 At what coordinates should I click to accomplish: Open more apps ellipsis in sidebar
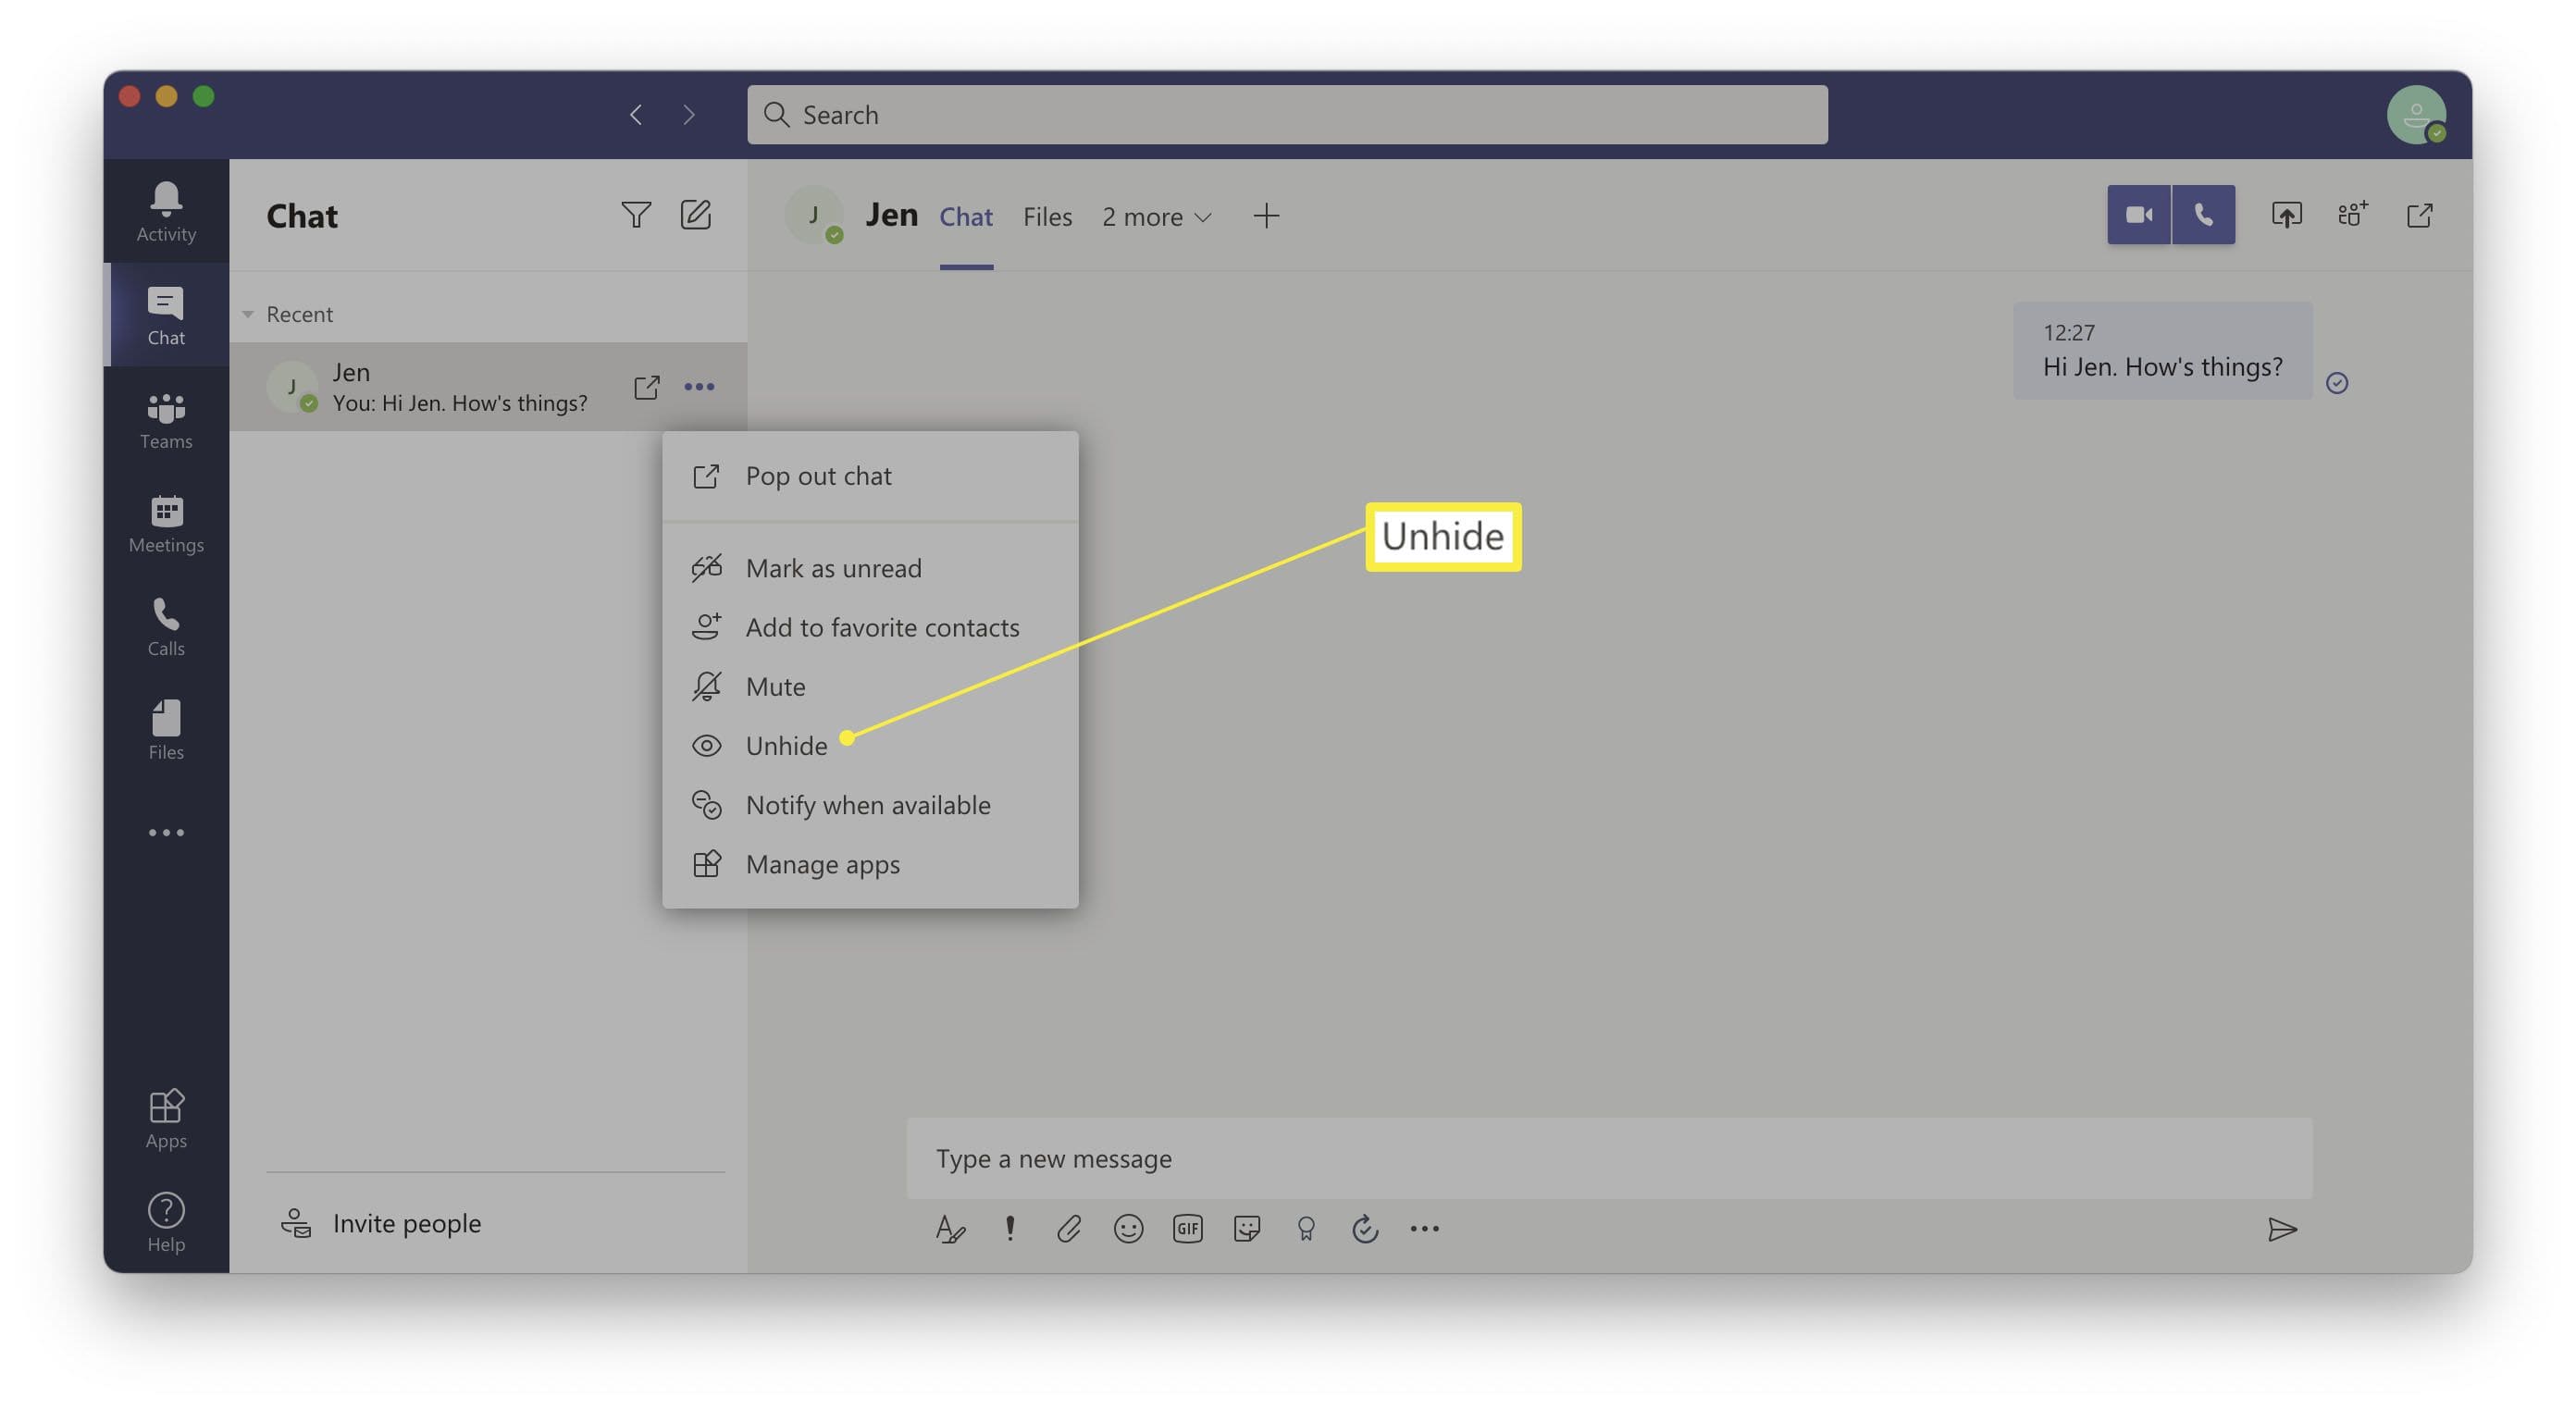coord(166,832)
